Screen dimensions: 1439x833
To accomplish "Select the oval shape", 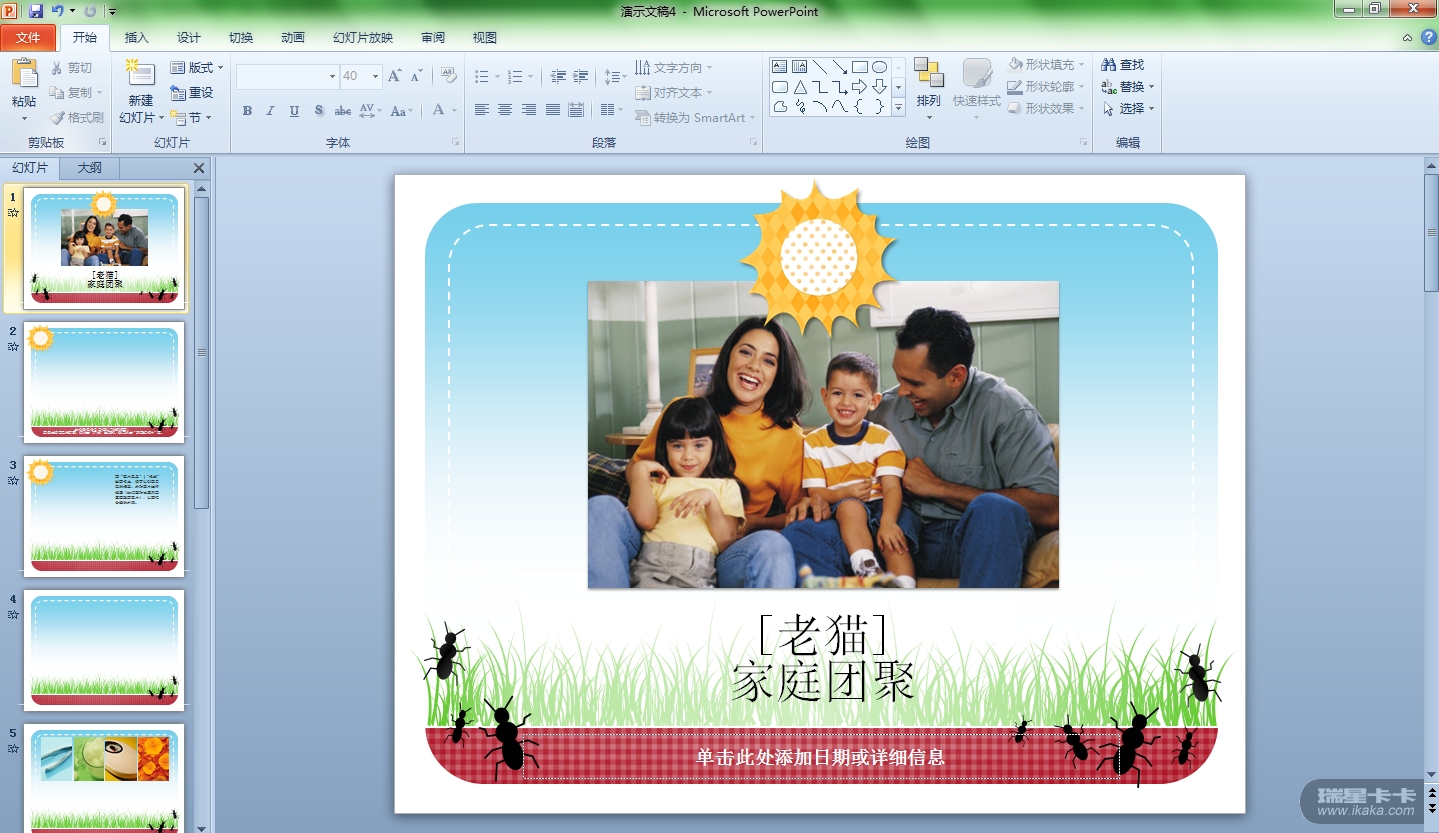I will (x=880, y=67).
